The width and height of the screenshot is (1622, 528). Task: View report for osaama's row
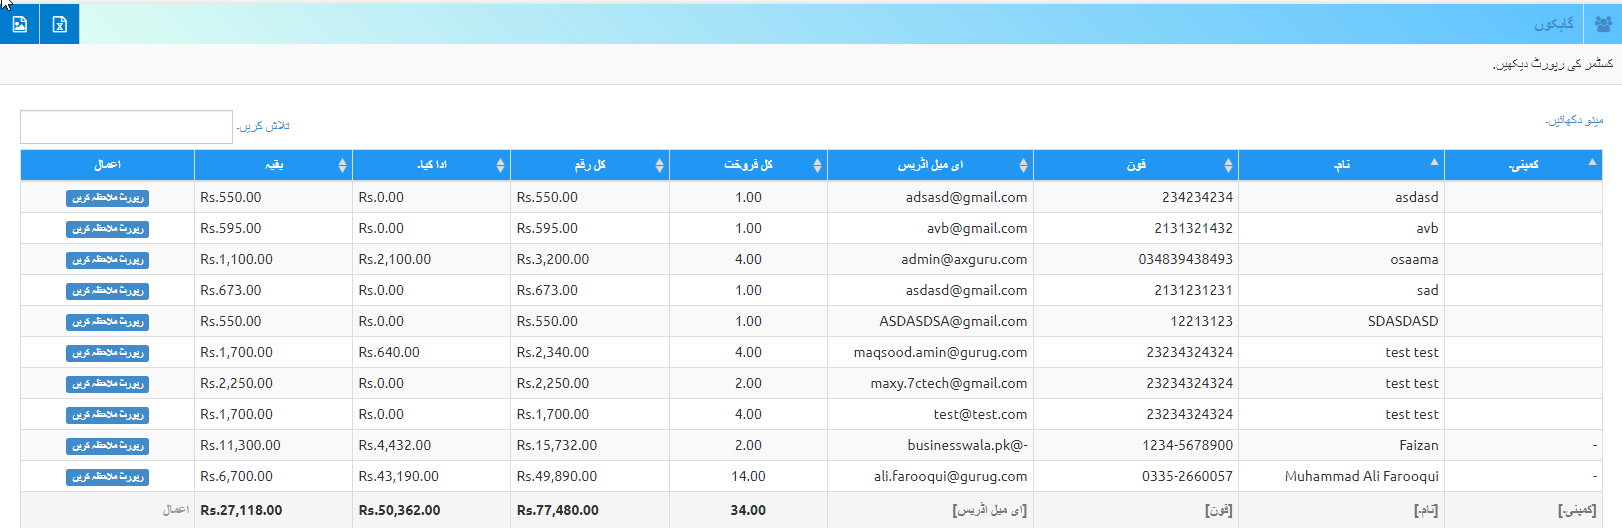[108, 260]
